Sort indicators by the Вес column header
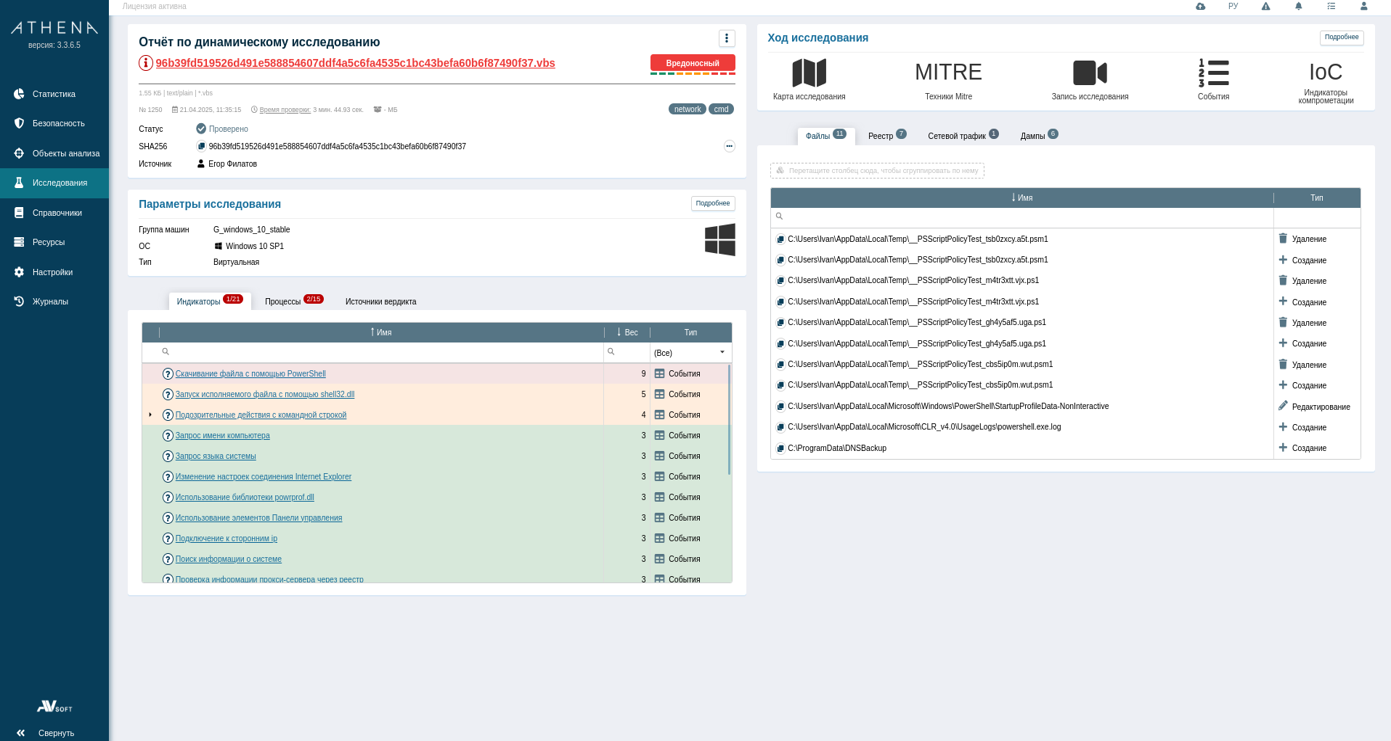Image resolution: width=1391 pixels, height=741 pixels. coord(627,332)
